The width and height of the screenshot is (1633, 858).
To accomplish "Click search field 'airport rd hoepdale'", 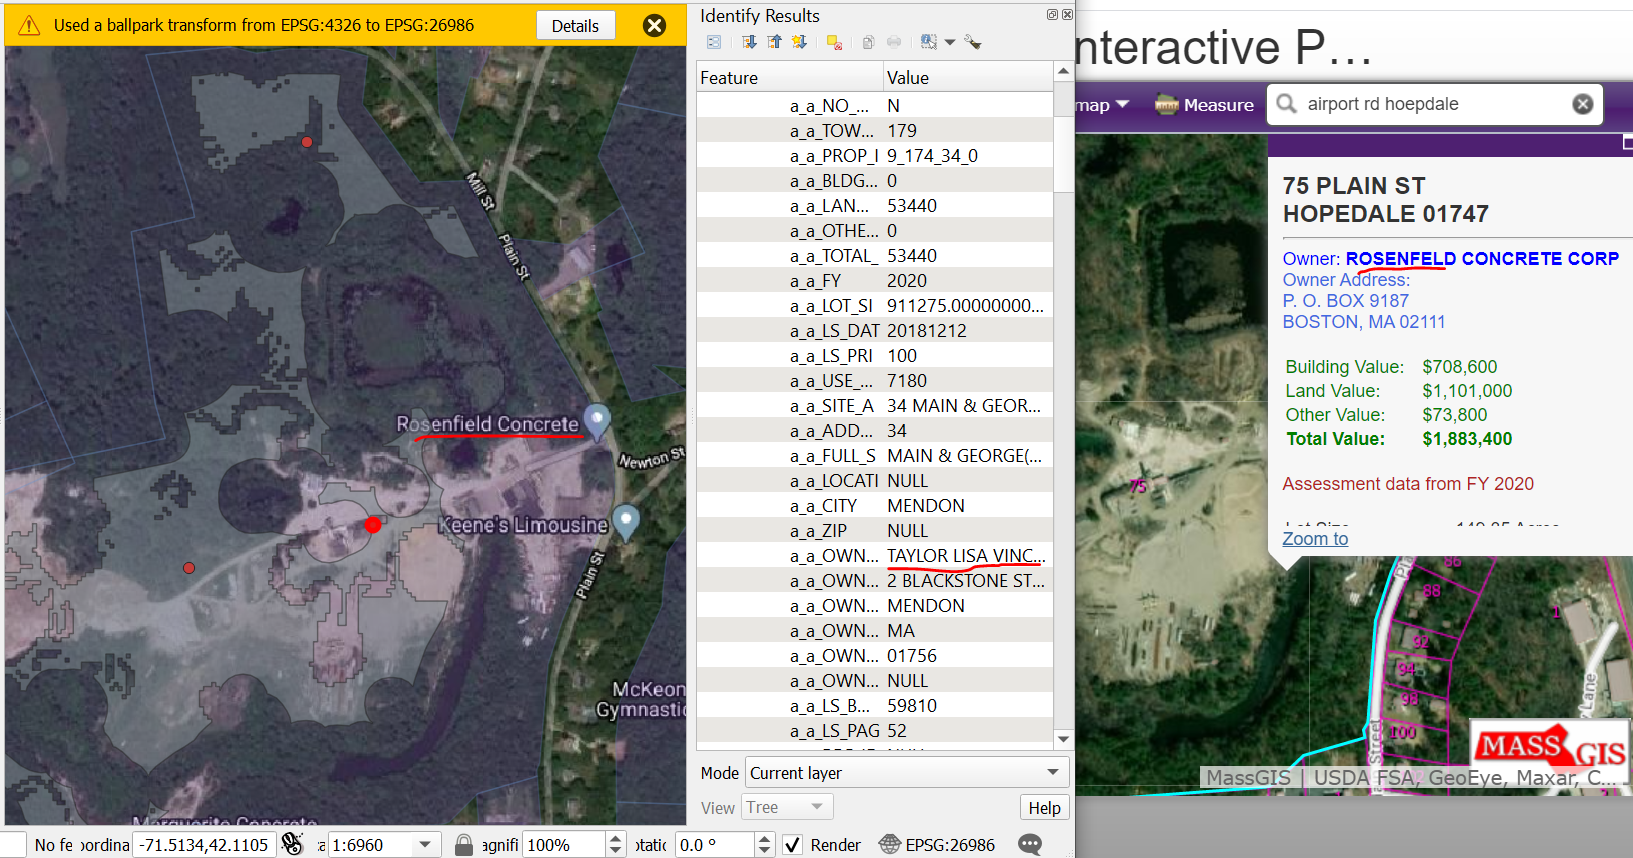I will 1434,104.
